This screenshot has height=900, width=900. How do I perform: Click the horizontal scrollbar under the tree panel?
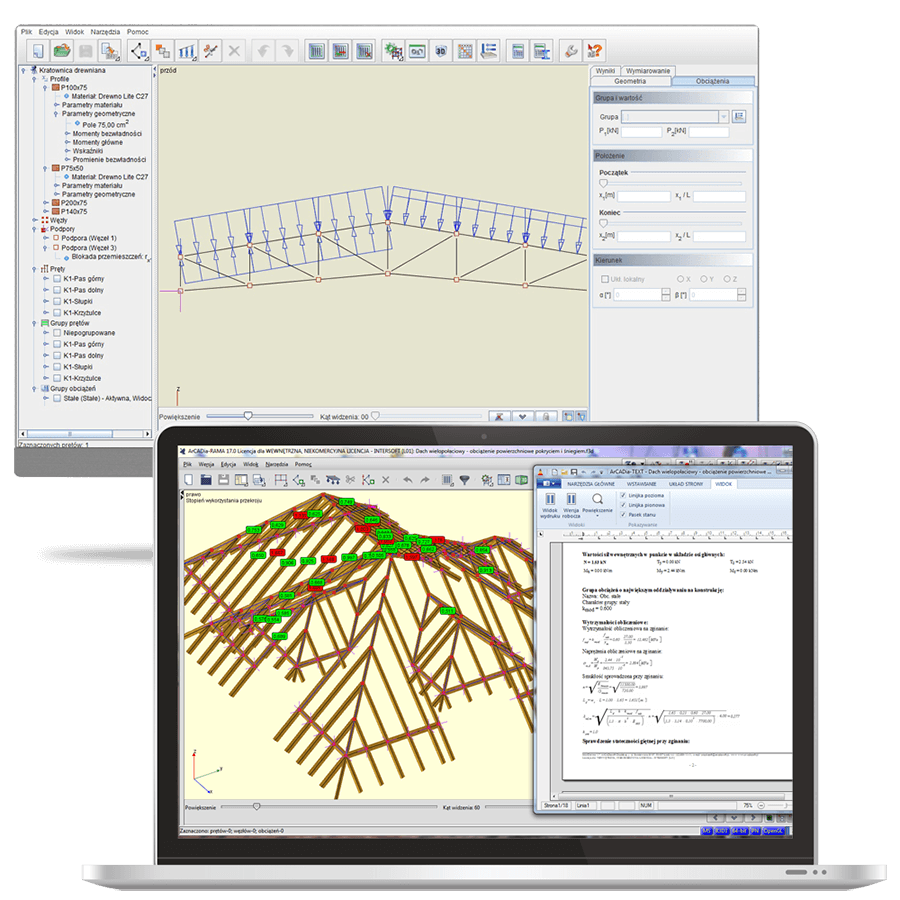(x=85, y=434)
